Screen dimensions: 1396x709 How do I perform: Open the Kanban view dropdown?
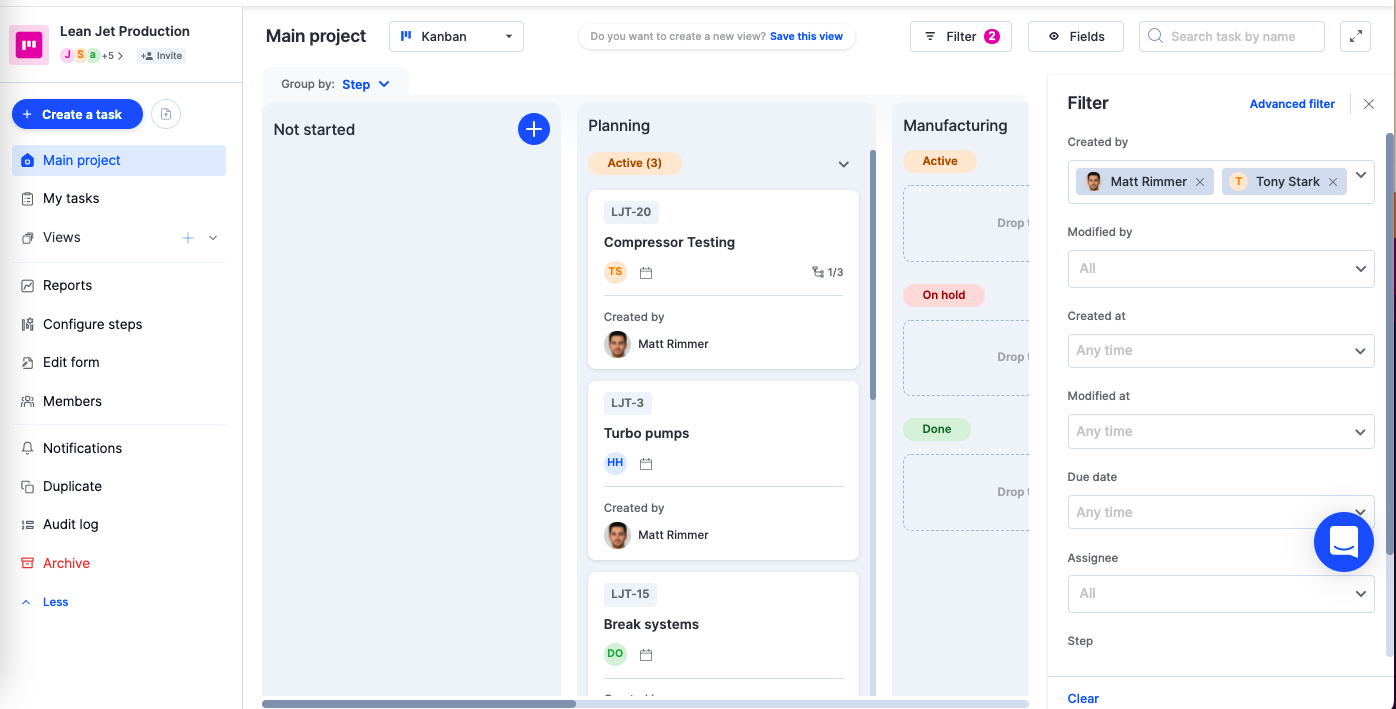point(456,37)
